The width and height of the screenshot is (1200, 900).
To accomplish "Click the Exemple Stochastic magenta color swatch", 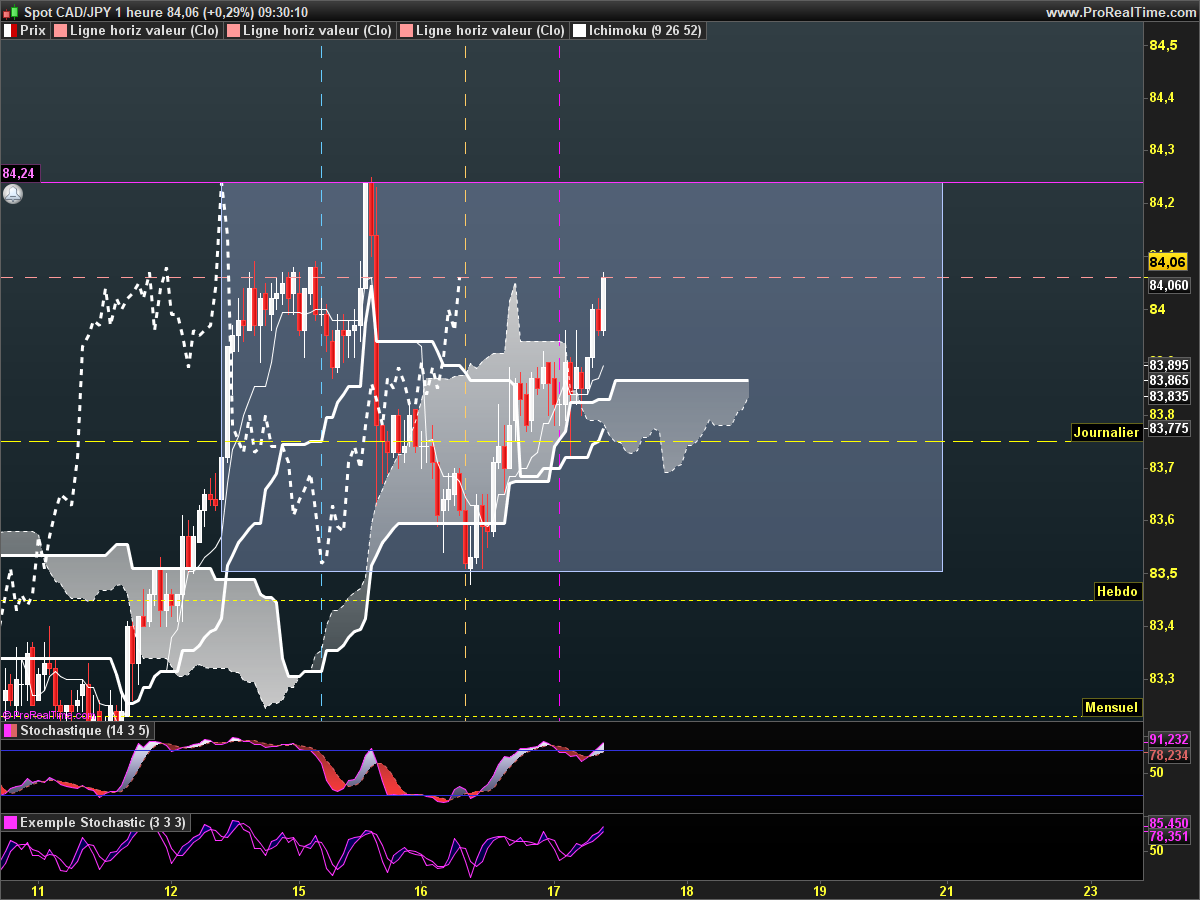I will 10,823.
